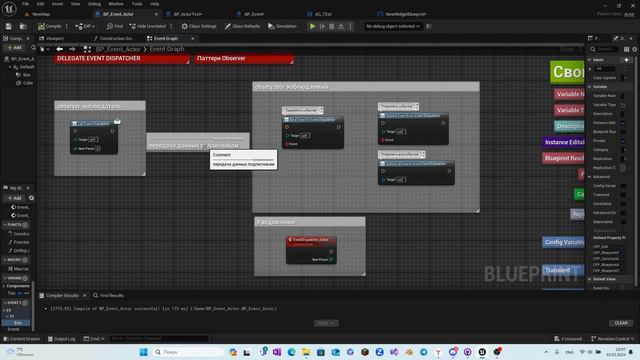The height and width of the screenshot is (360, 640).
Task: Collapse the MACROS section
Action: [x=5, y=260]
